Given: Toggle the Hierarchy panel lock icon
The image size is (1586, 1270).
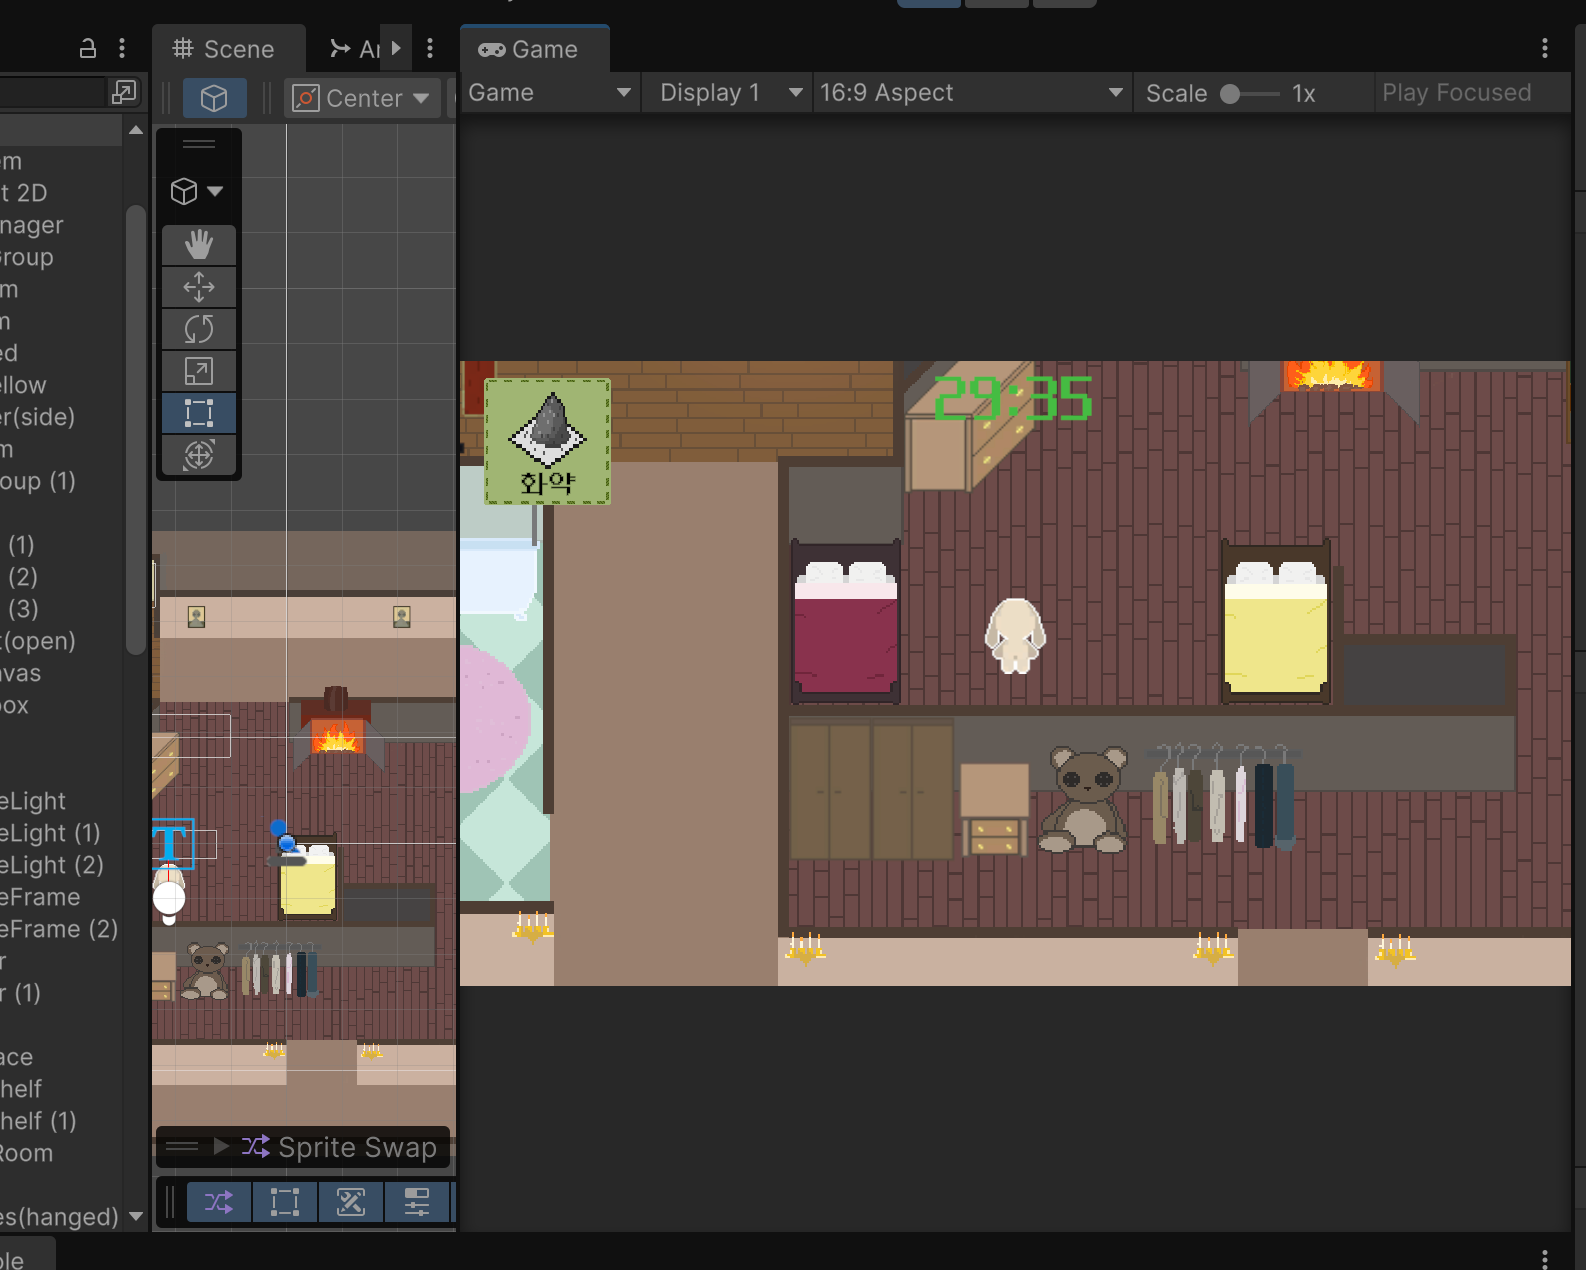Looking at the screenshot, I should (x=88, y=48).
